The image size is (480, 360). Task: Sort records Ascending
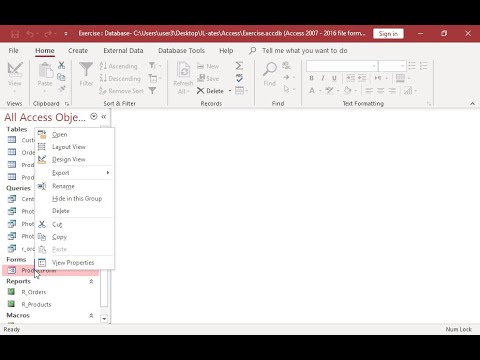(119, 66)
